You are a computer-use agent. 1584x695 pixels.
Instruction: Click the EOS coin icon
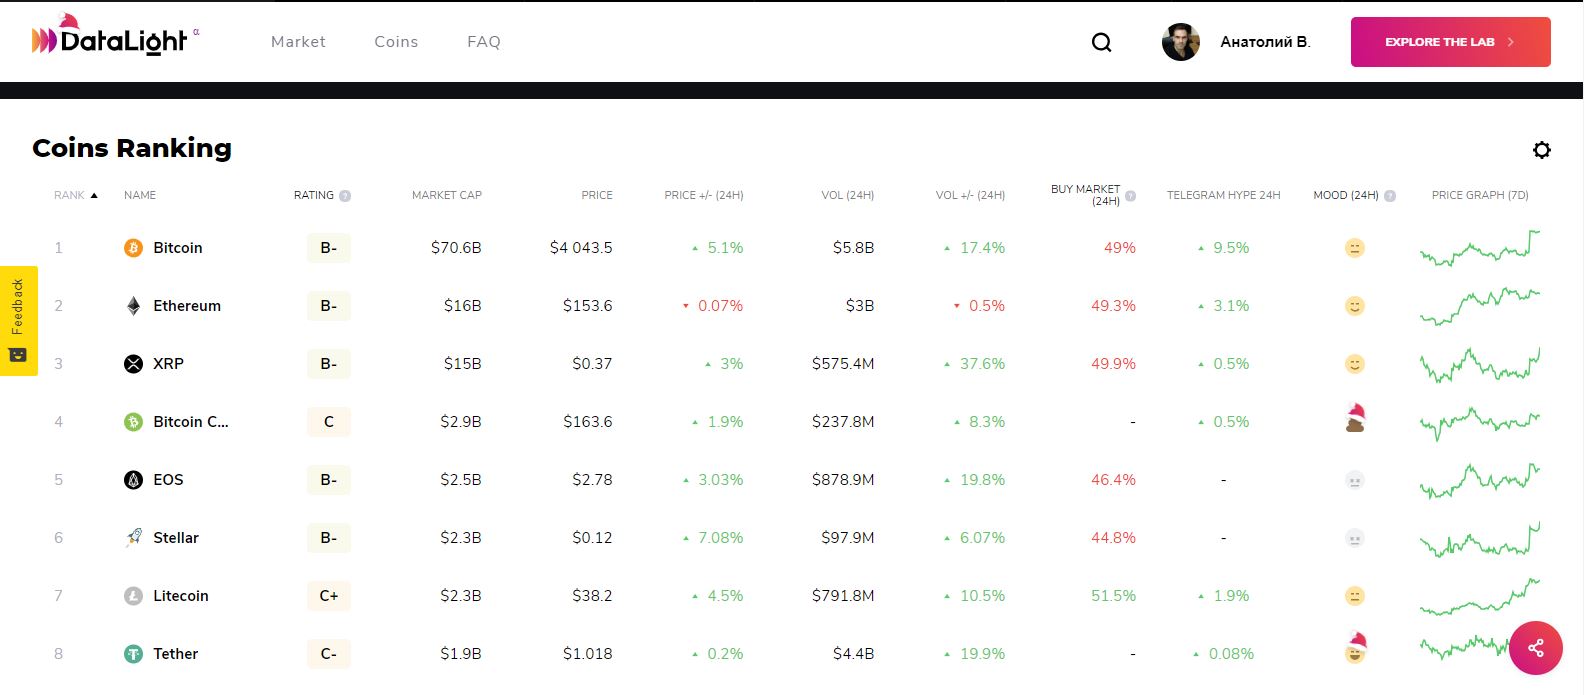(133, 480)
